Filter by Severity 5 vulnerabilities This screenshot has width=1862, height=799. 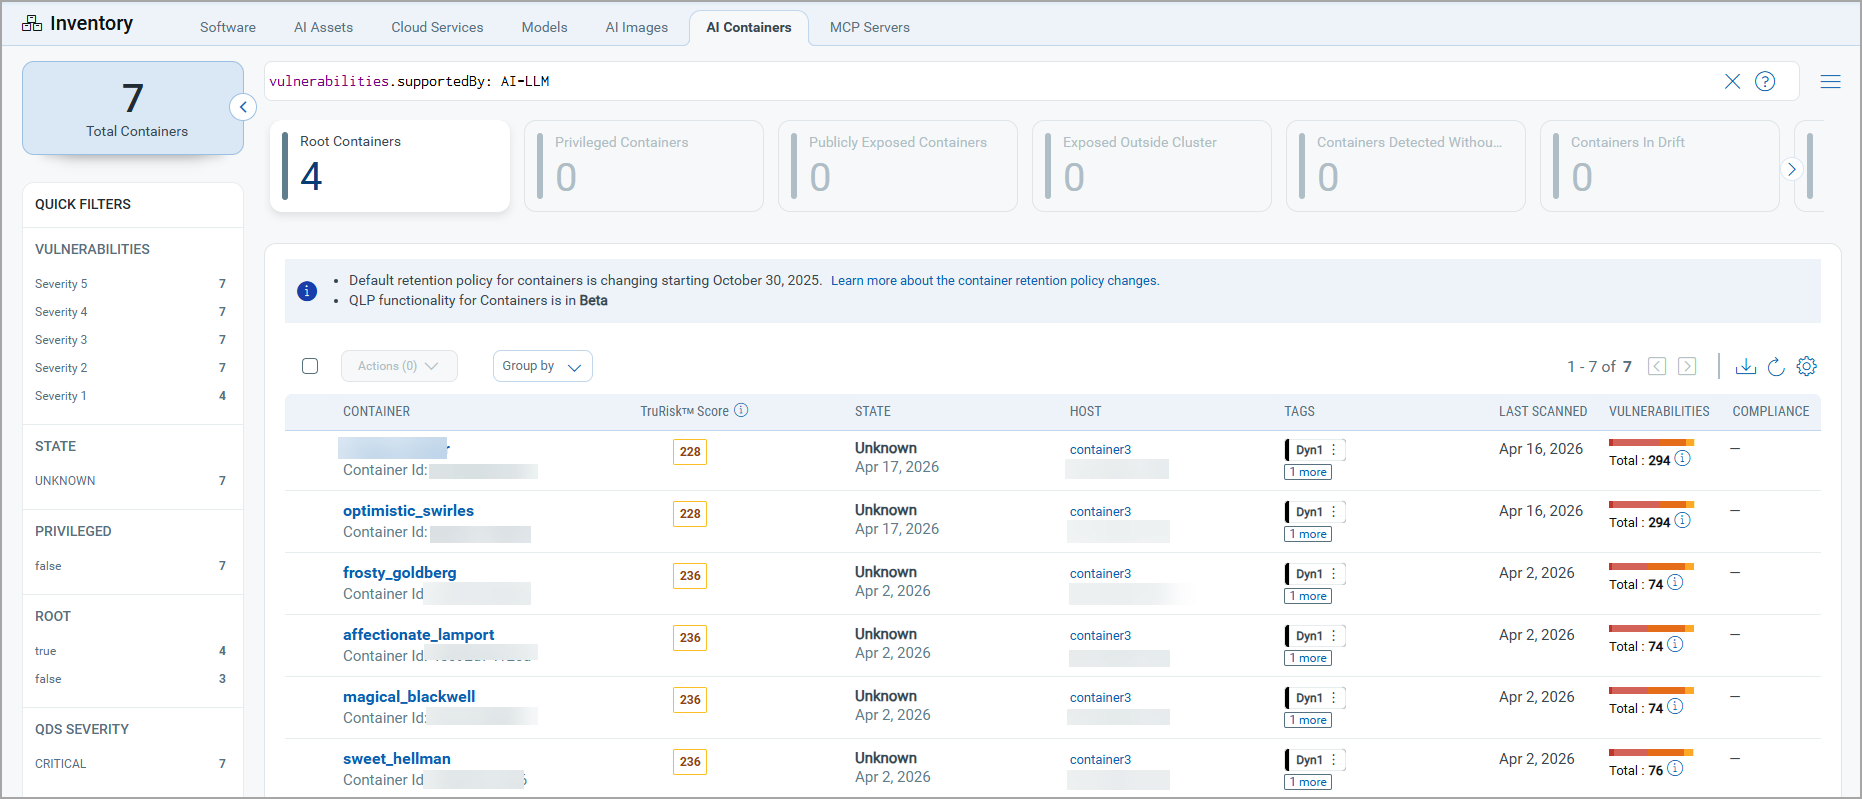coord(130,284)
